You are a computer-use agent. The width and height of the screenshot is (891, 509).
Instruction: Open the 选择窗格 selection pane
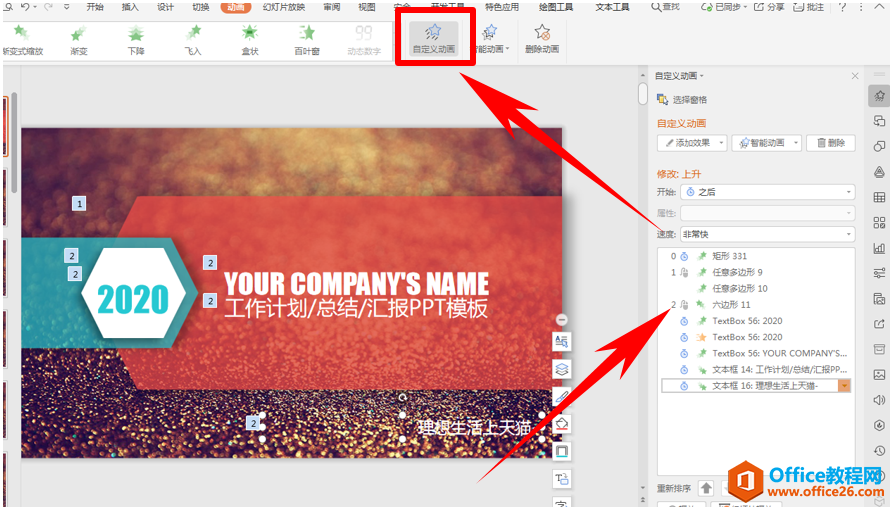click(682, 100)
